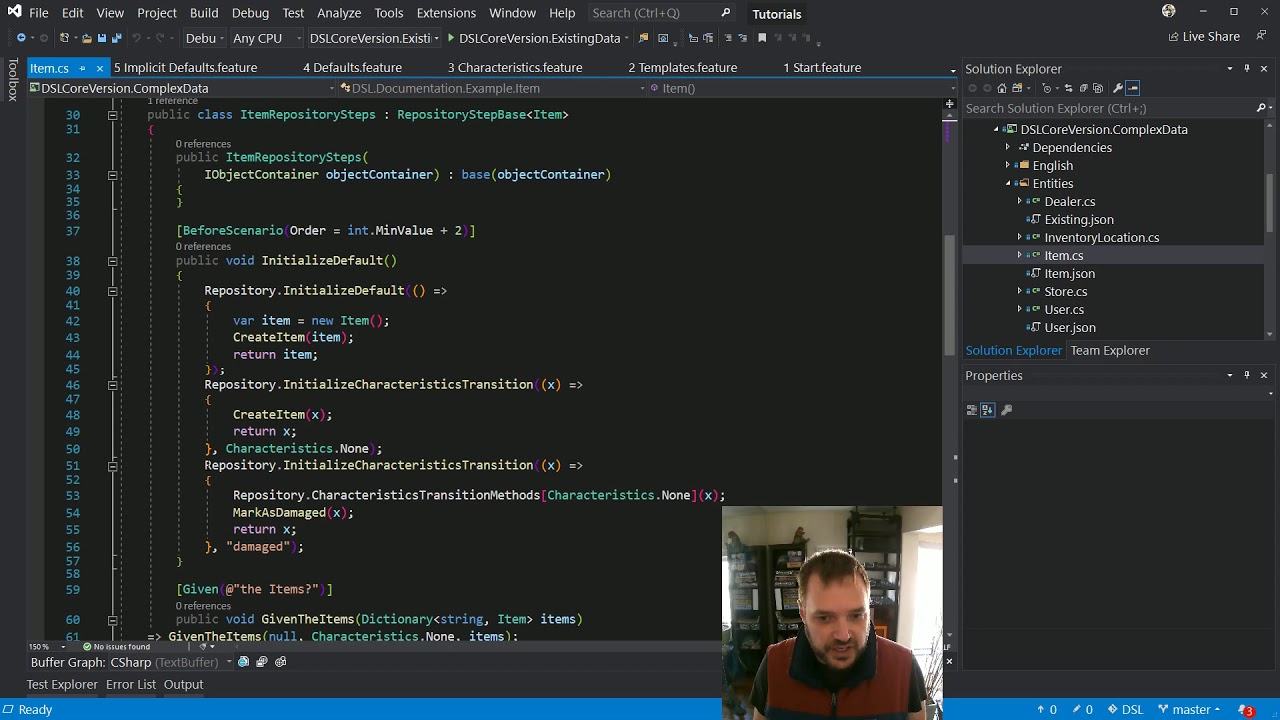
Task: Toggle pin on Item.cs tab
Action: pos(83,68)
